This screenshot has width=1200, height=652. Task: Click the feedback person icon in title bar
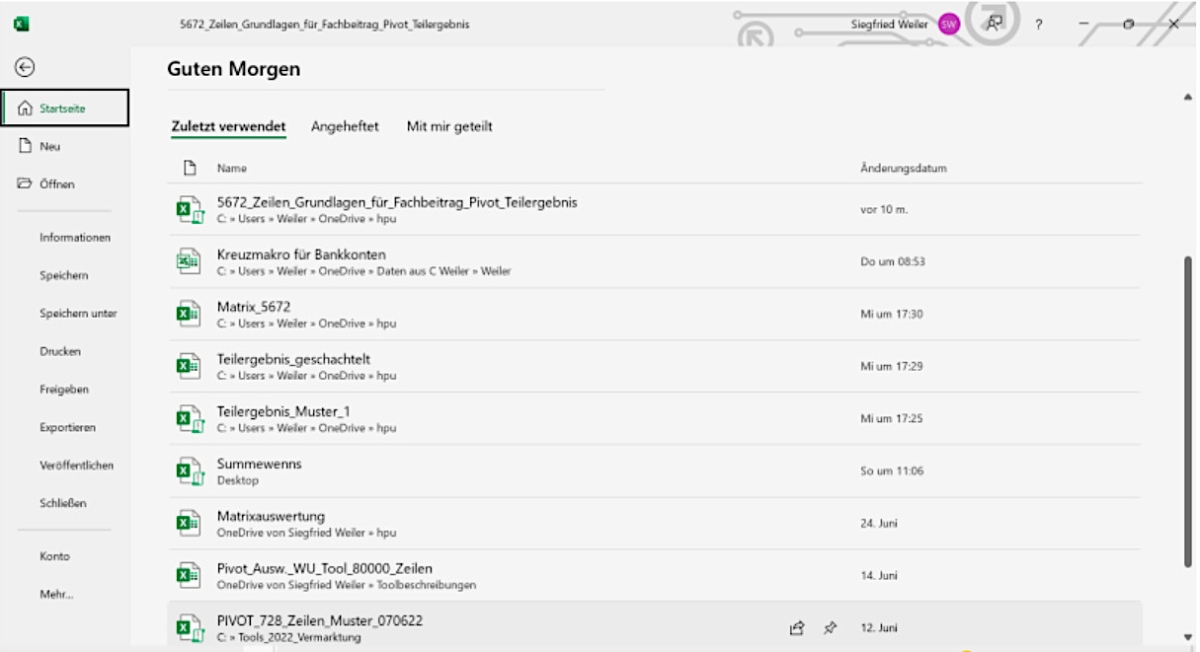(x=993, y=23)
